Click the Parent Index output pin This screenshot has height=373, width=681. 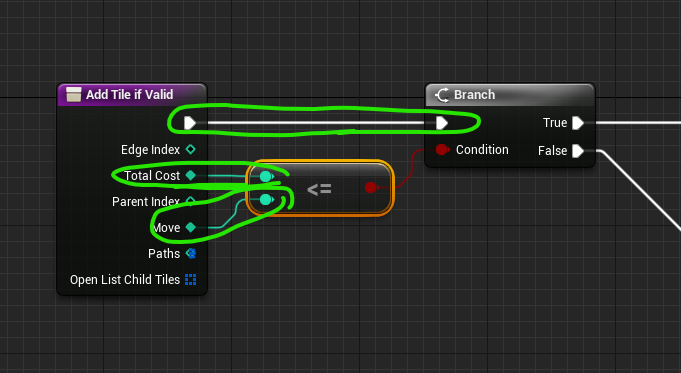(191, 201)
